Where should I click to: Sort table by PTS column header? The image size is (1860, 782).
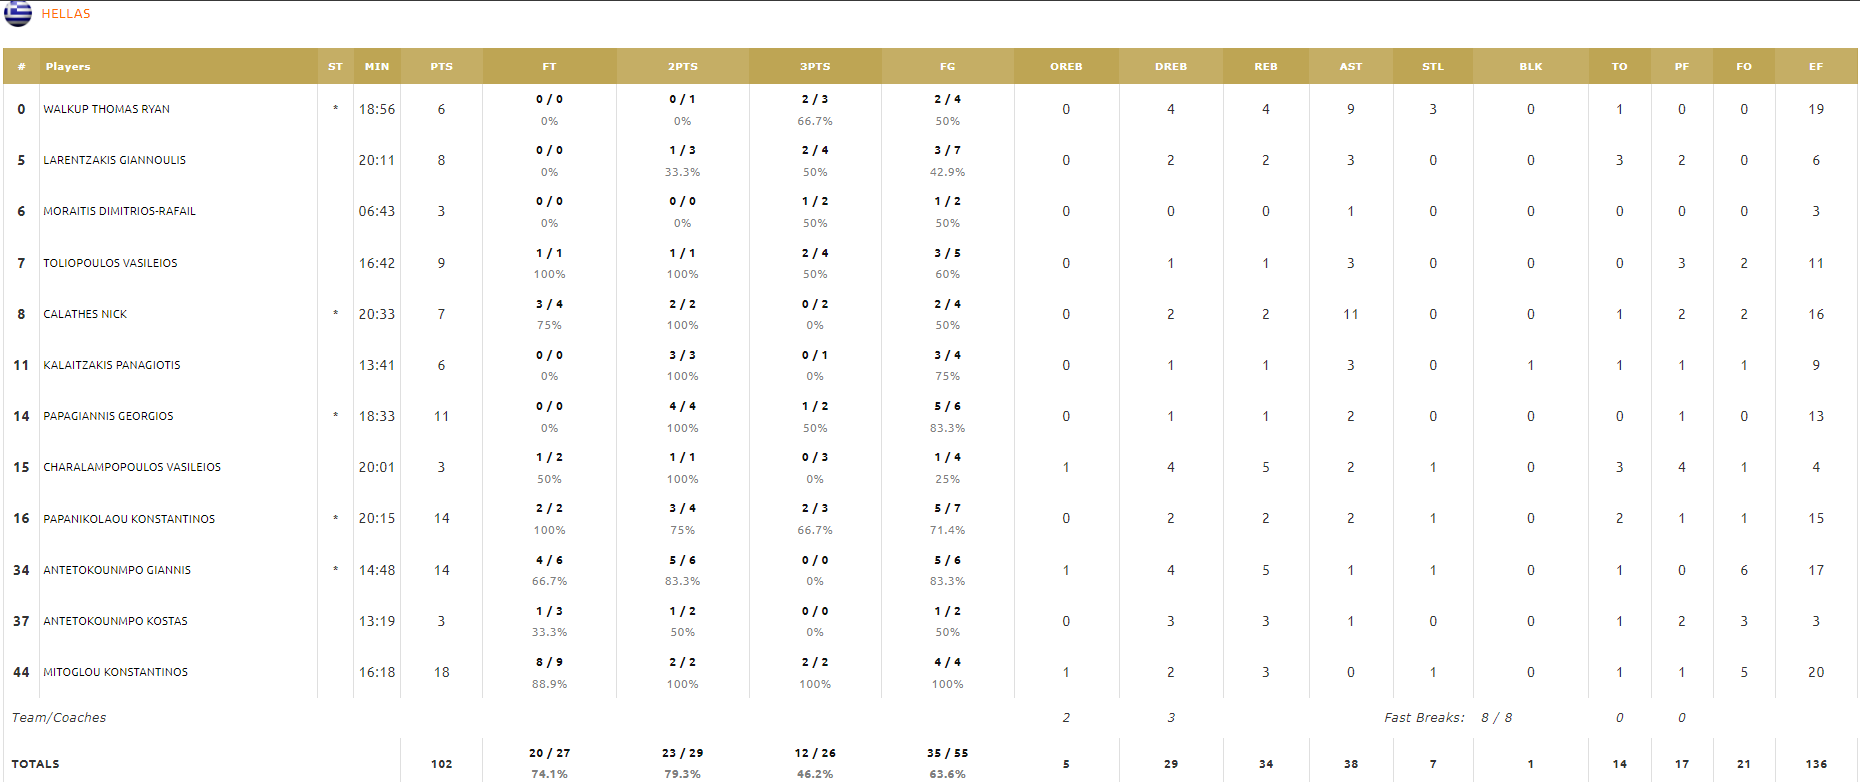tap(441, 66)
